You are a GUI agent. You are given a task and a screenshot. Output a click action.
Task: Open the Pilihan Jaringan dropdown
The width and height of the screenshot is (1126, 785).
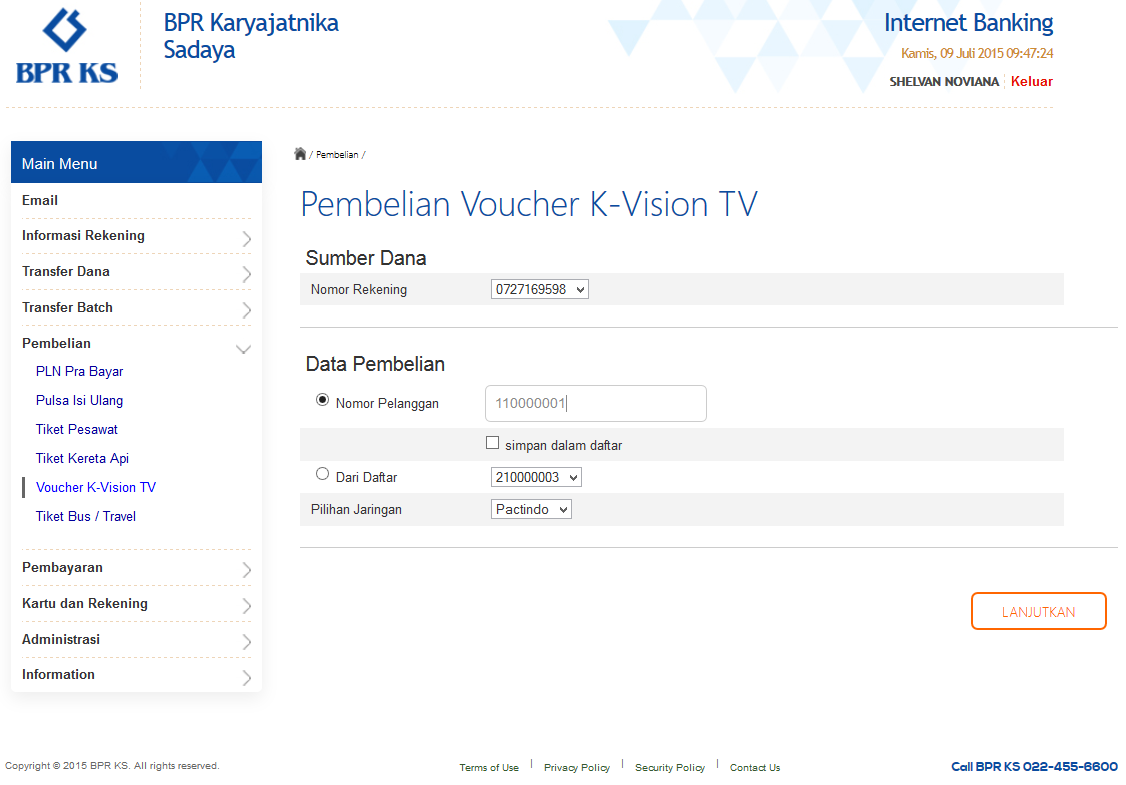(531, 509)
